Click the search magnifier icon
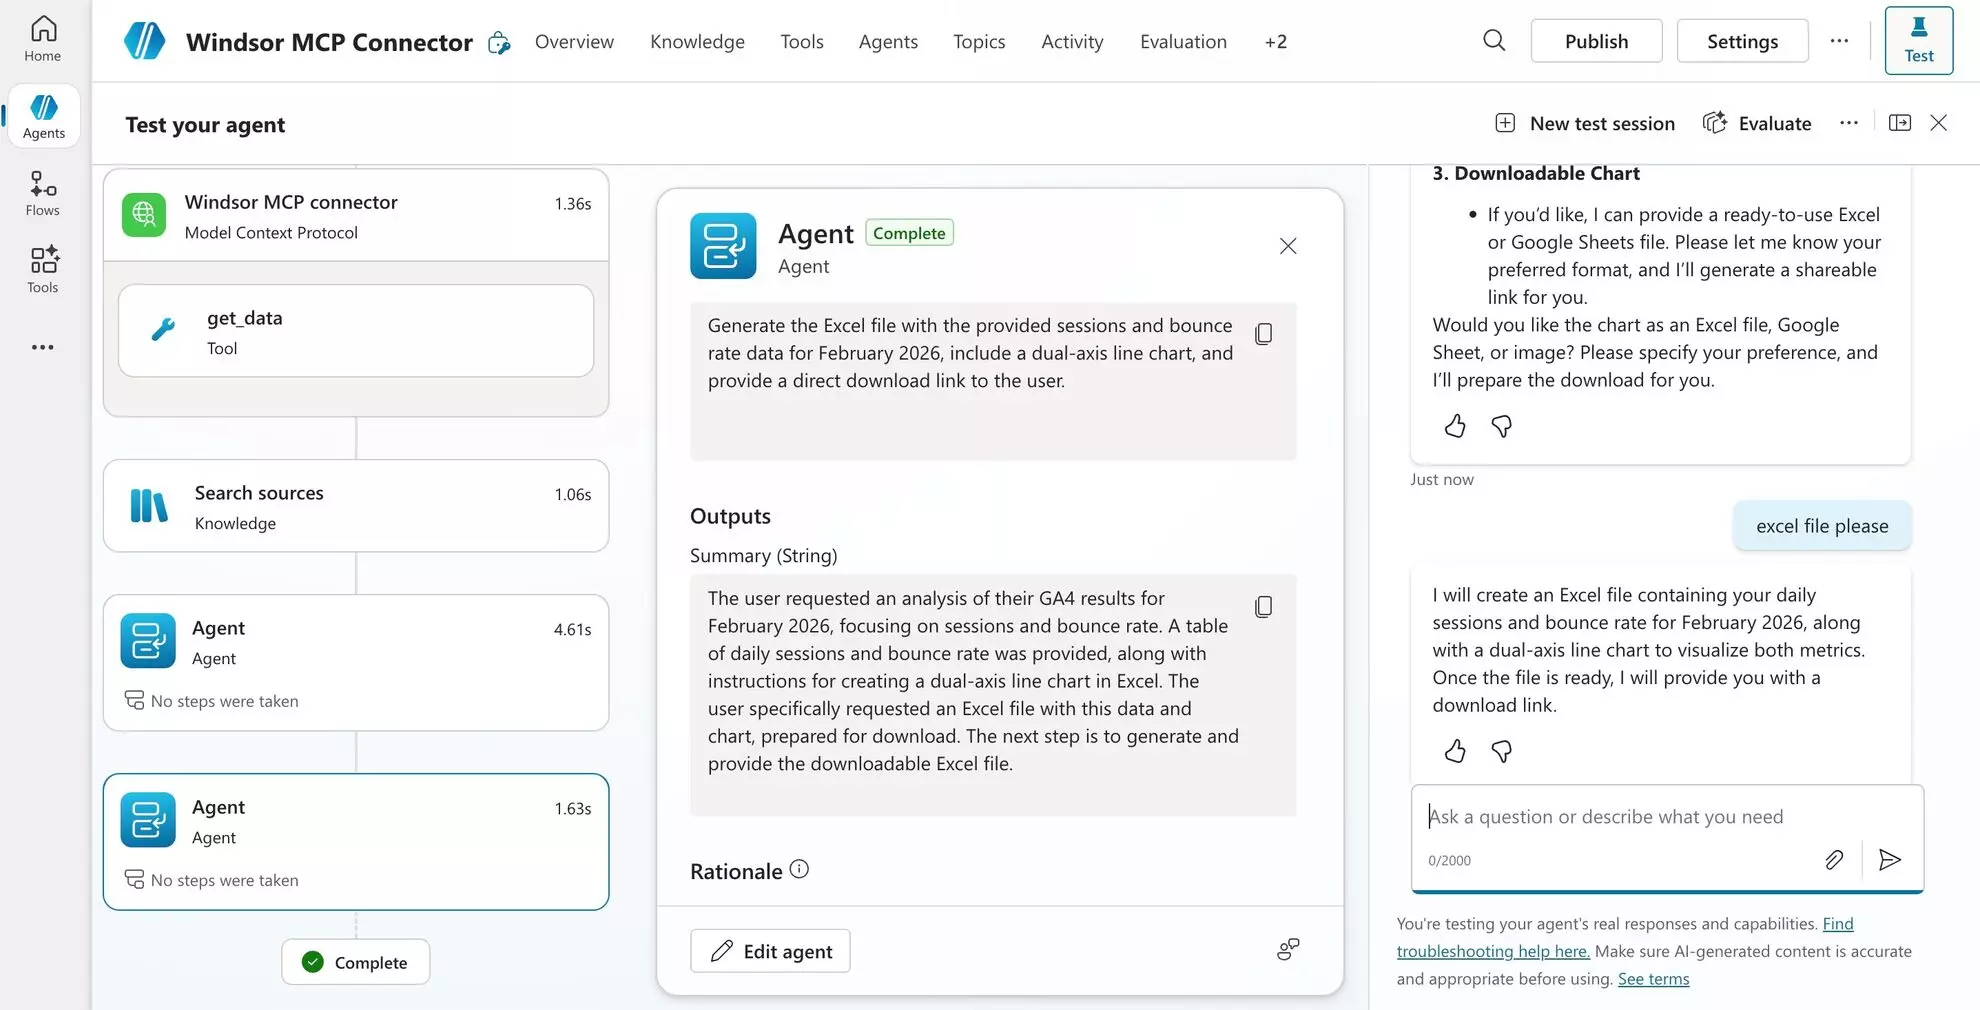The image size is (1980, 1010). point(1493,40)
